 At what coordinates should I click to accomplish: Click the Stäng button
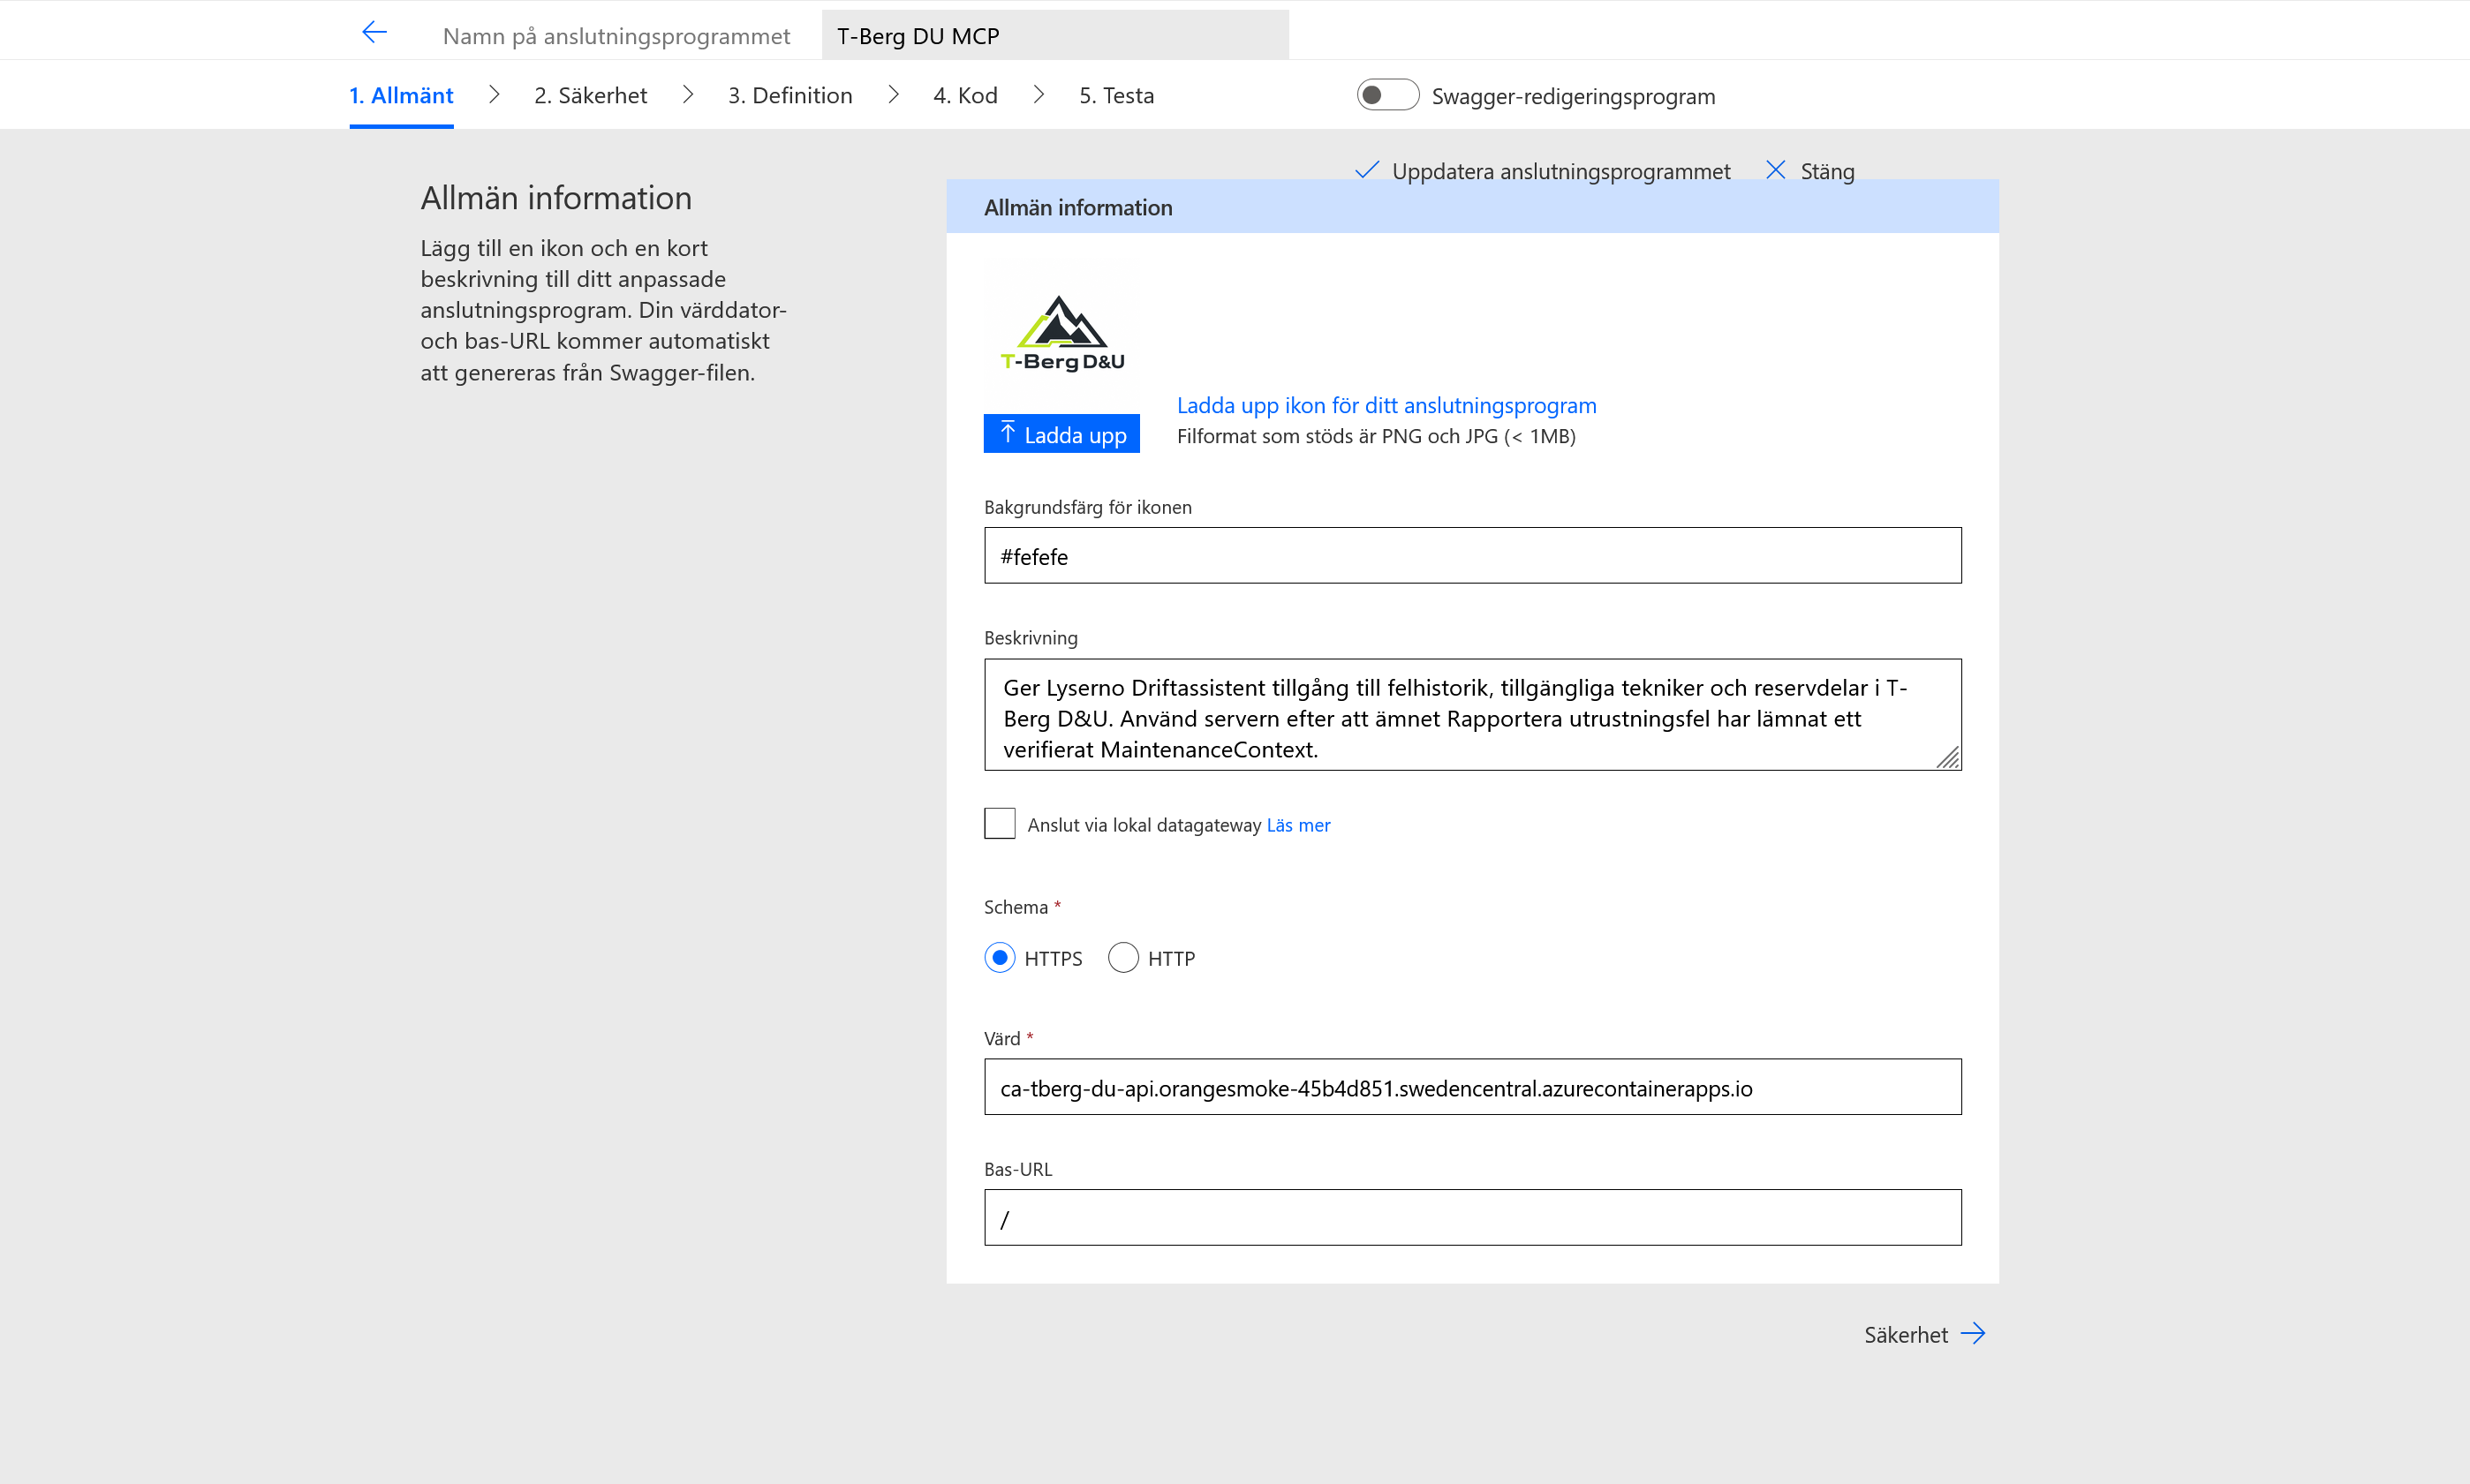tap(1811, 171)
